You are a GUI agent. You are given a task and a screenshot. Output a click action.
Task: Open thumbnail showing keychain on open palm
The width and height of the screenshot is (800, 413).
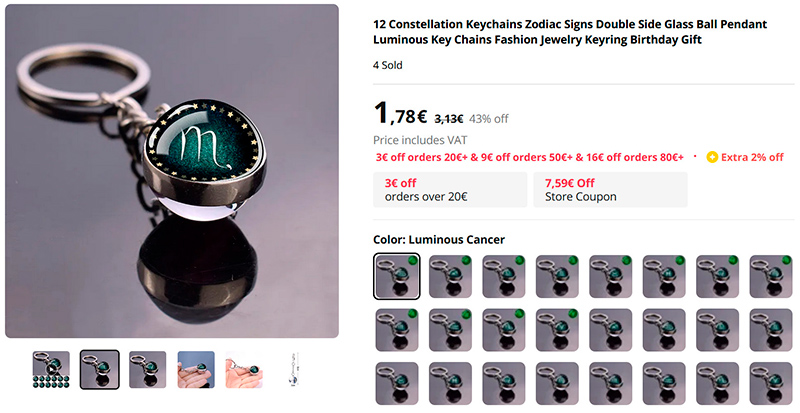tap(244, 370)
